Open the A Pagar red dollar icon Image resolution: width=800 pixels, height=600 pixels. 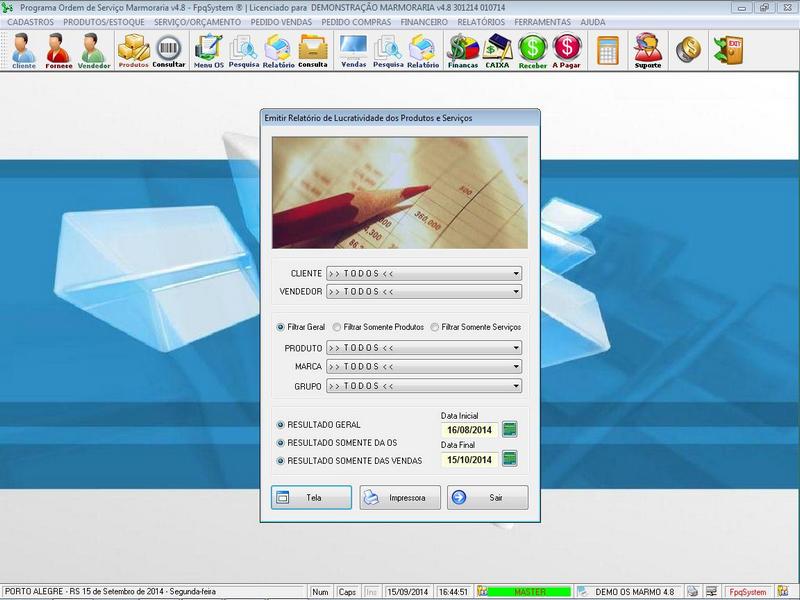pyautogui.click(x=566, y=50)
